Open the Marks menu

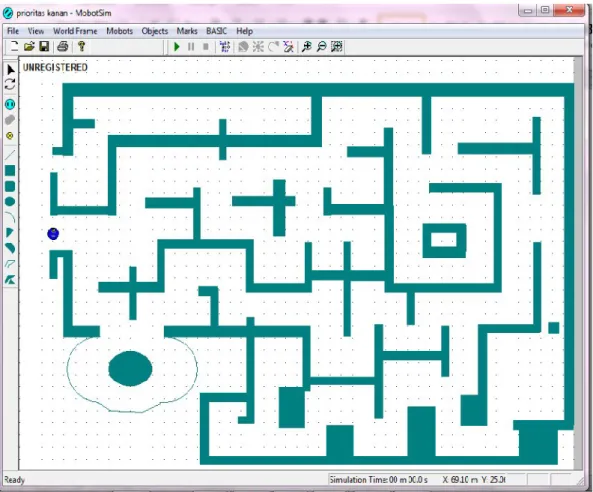[187, 31]
